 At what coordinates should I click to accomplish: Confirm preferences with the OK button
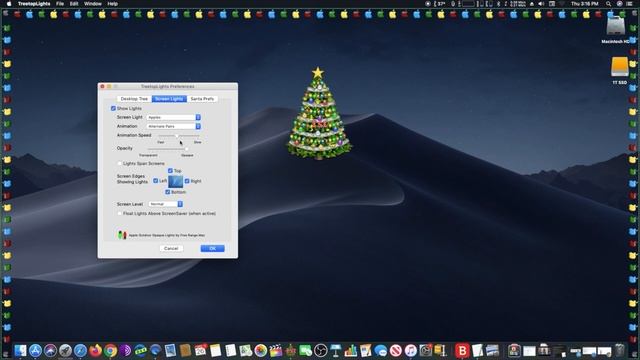point(212,248)
